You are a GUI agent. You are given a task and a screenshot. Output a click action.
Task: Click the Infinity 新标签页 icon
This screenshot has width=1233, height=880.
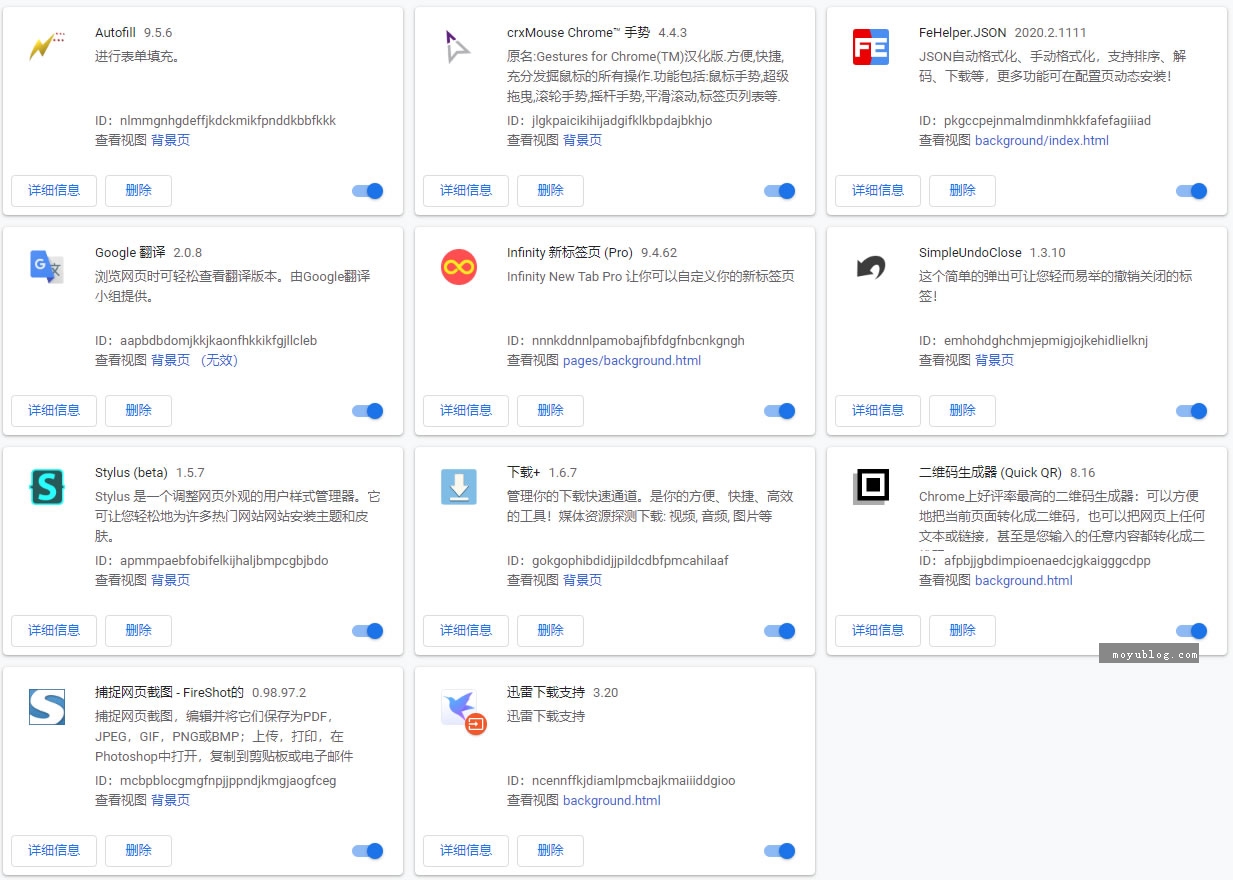pos(459,267)
